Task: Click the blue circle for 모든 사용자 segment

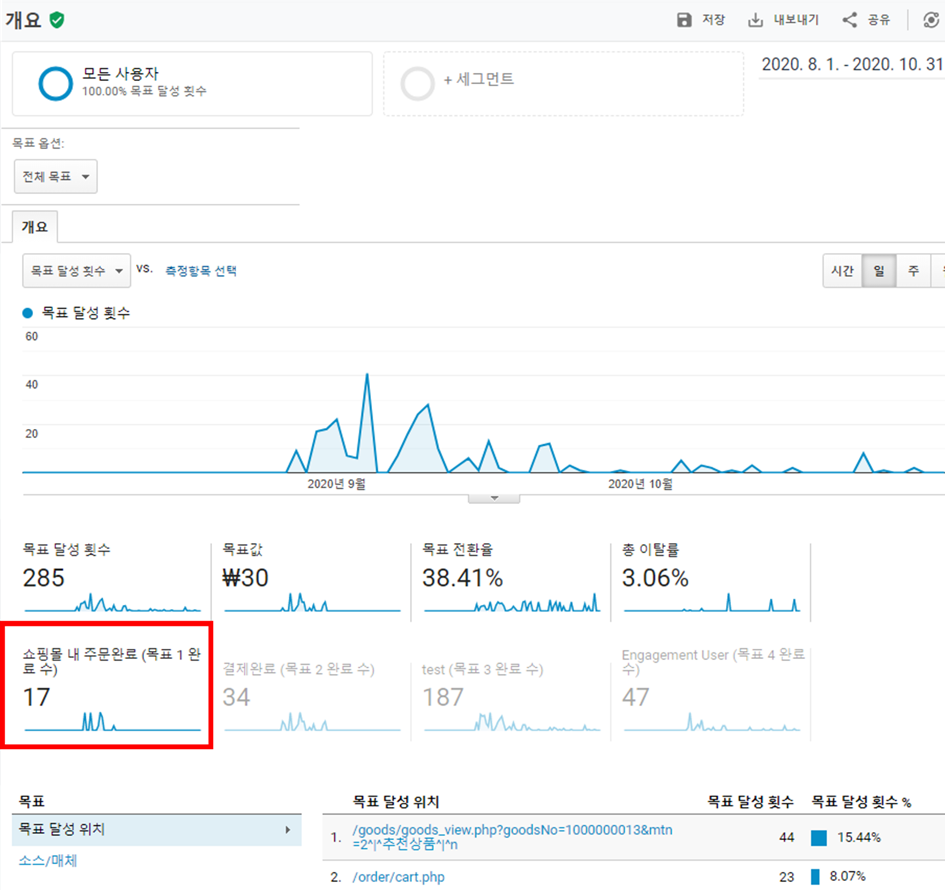Action: tap(55, 83)
